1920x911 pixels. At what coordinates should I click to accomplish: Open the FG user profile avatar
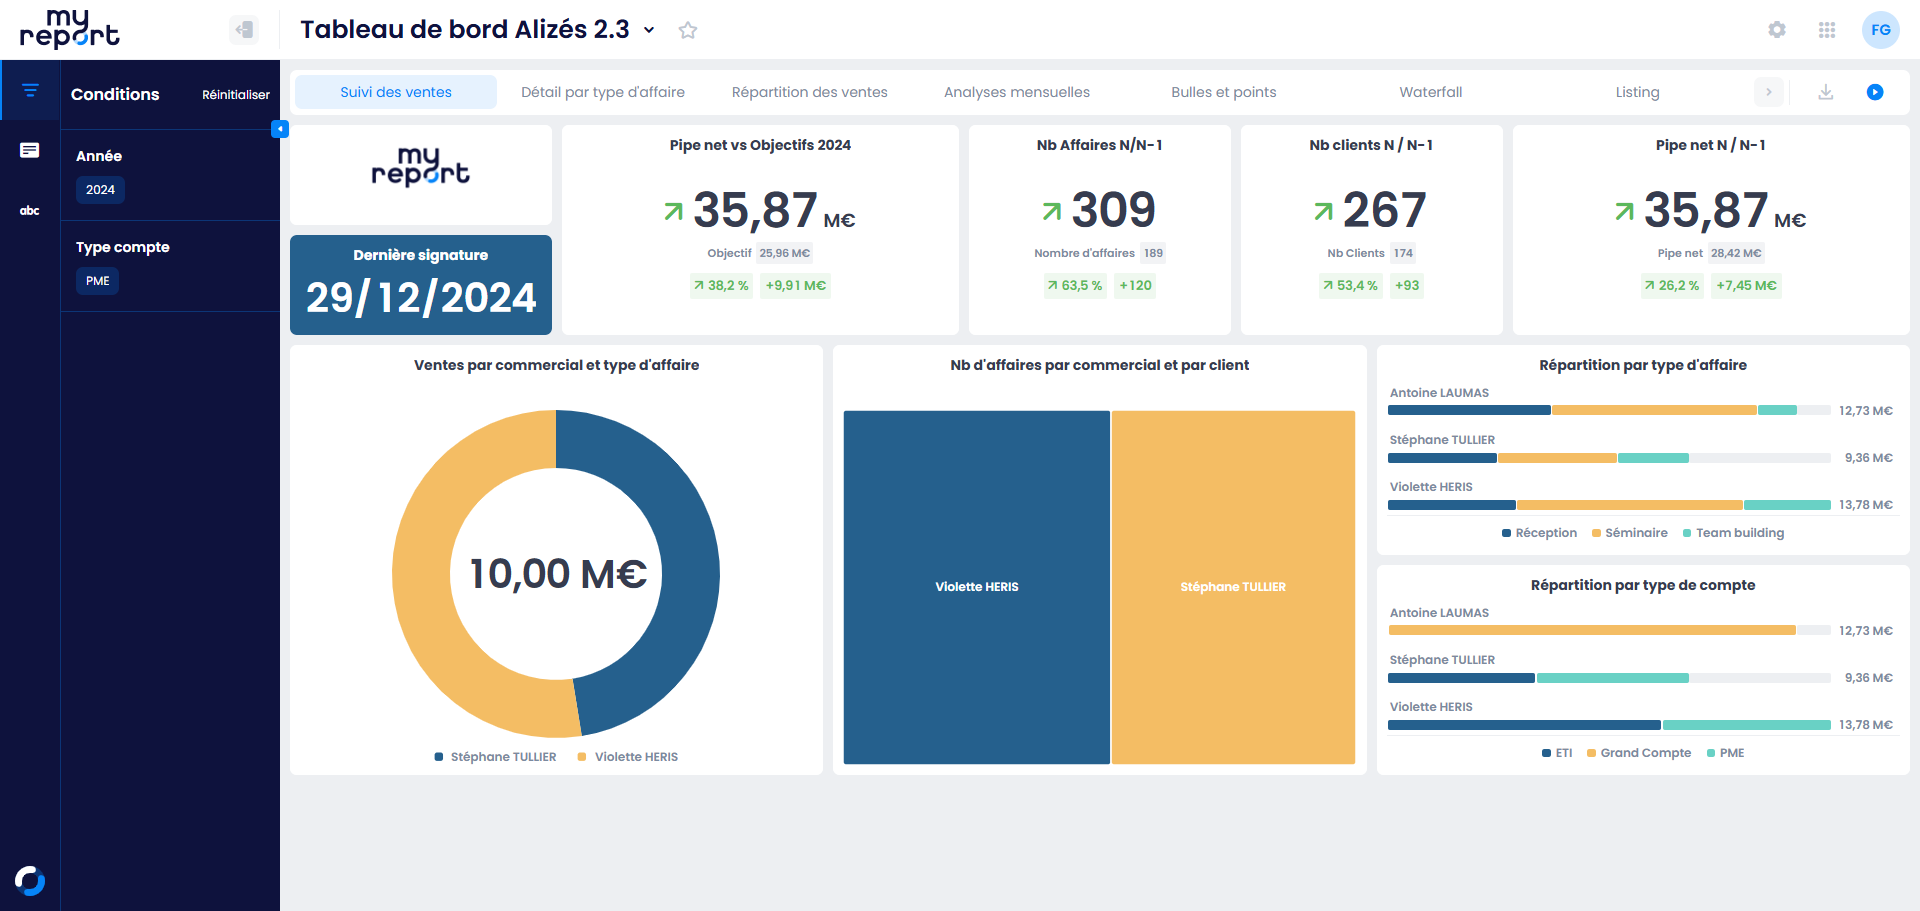click(x=1880, y=30)
